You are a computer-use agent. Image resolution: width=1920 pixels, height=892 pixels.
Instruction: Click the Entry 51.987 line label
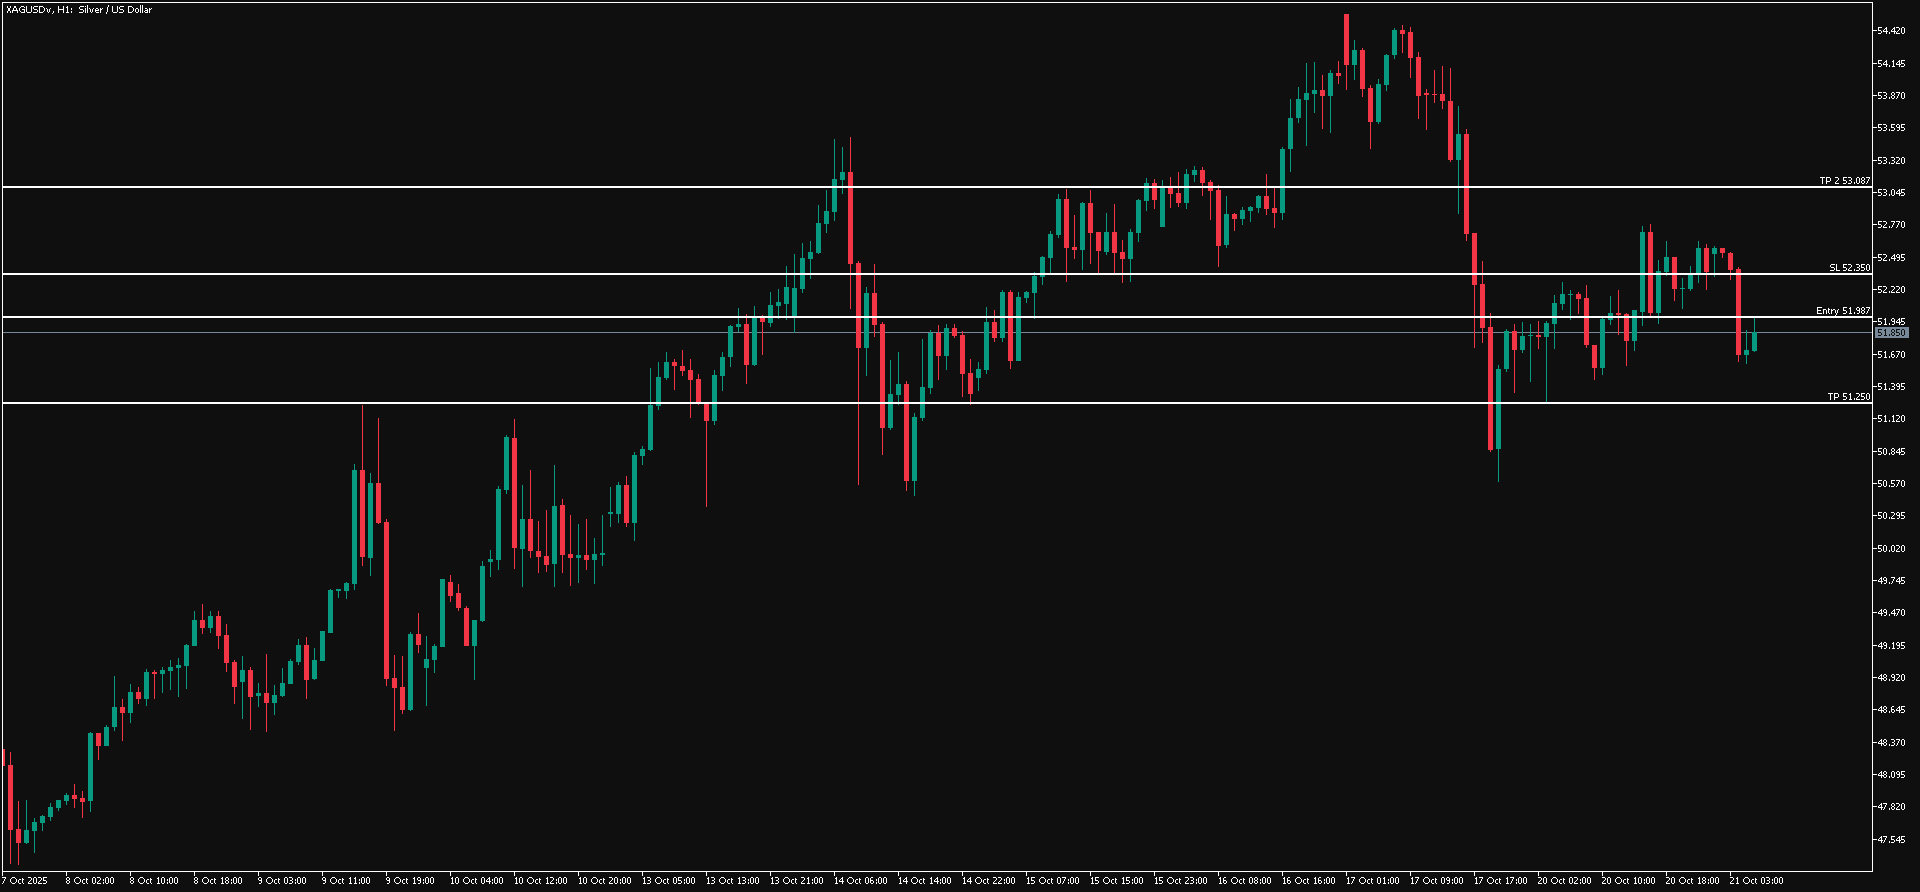pos(1842,311)
